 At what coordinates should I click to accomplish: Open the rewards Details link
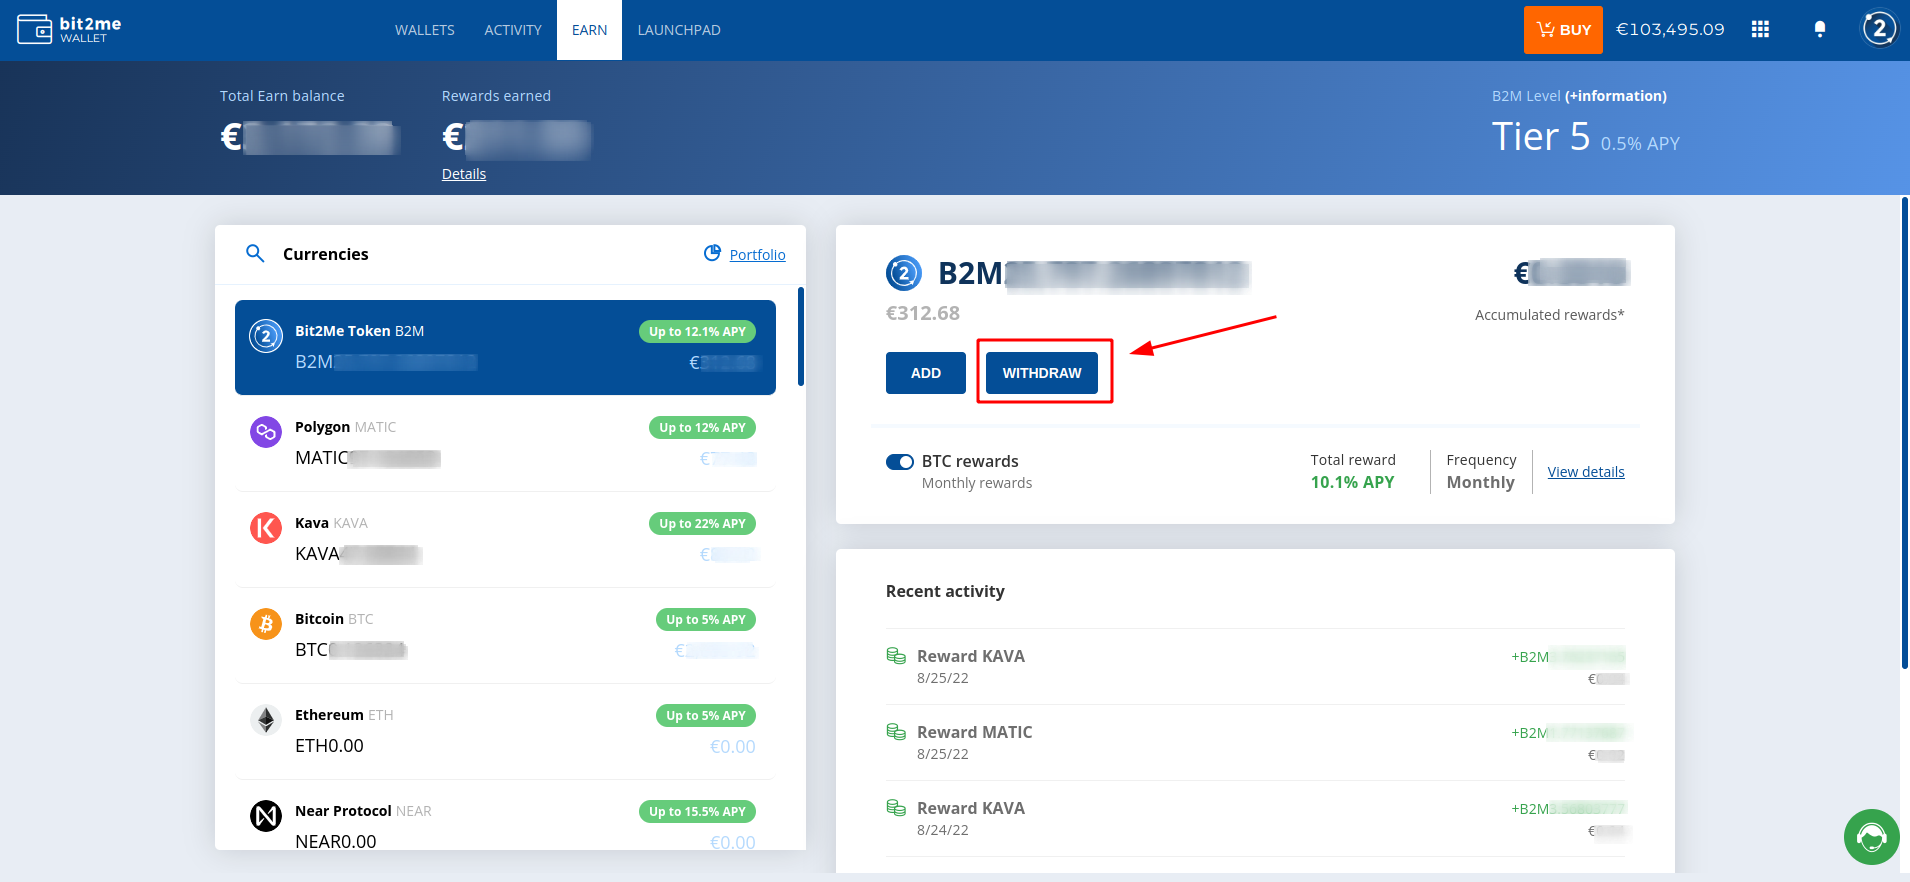(x=464, y=174)
